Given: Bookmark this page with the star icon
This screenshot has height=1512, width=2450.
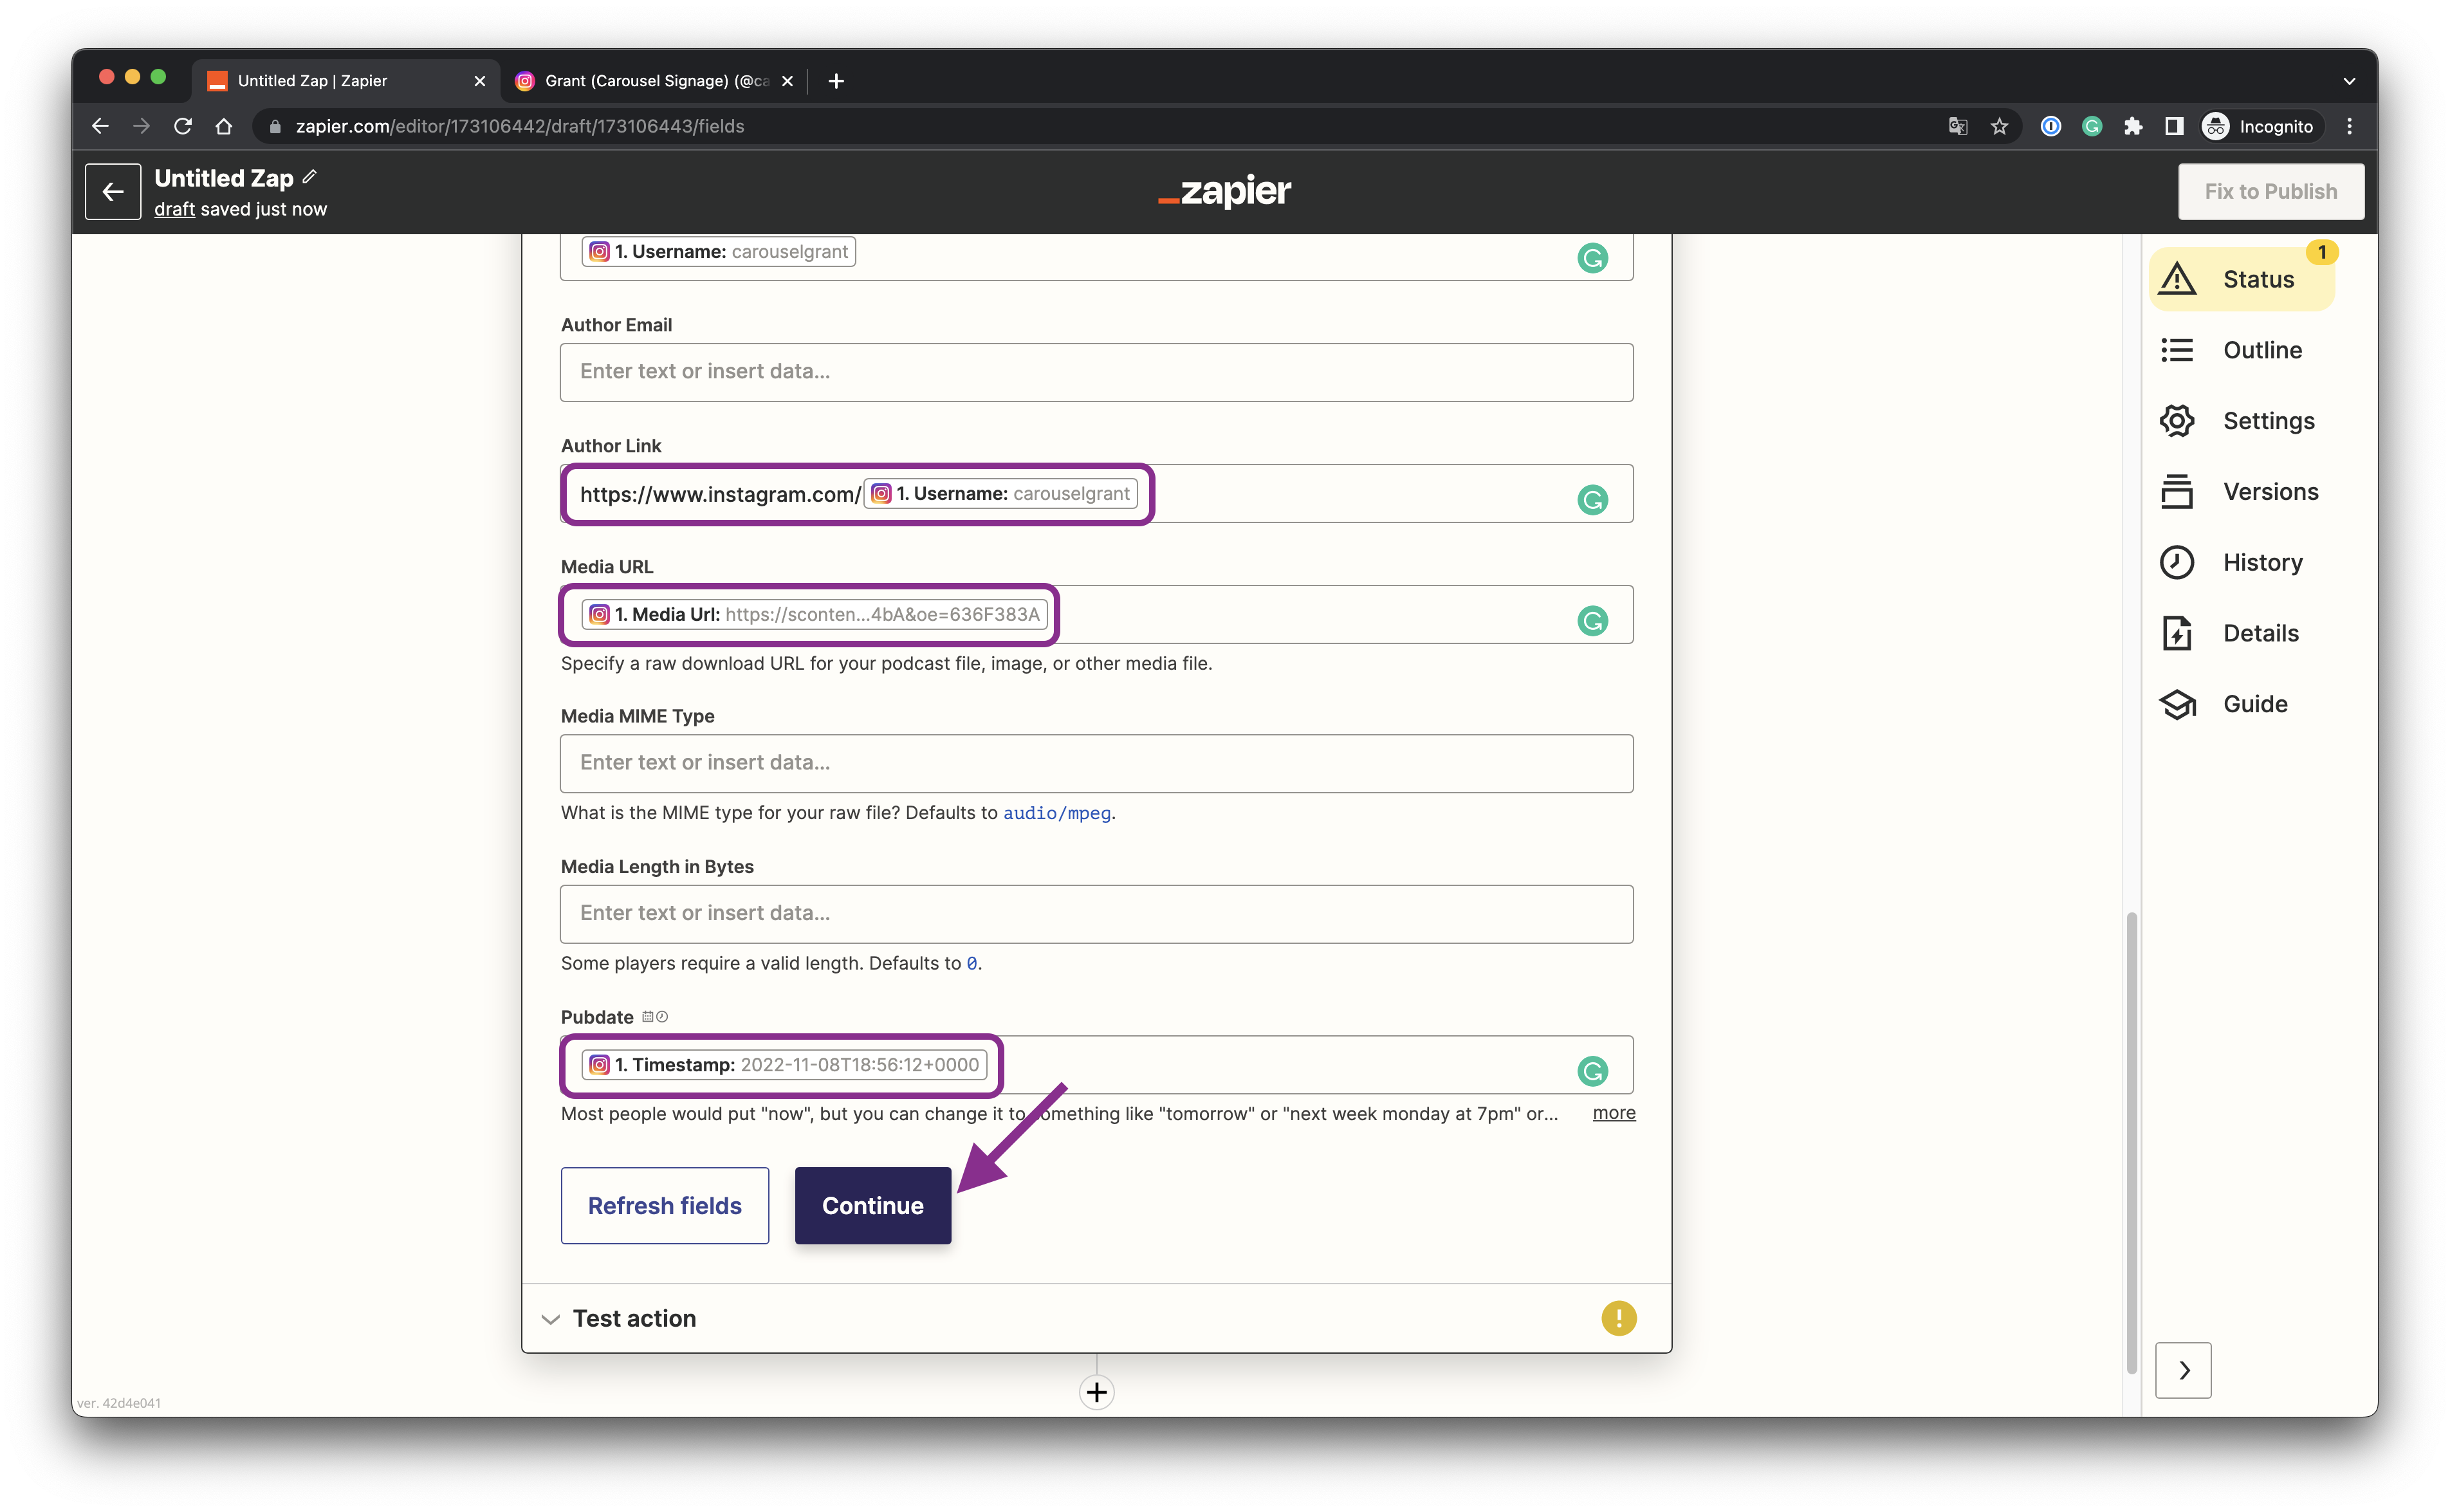Looking at the screenshot, I should [x=1998, y=126].
